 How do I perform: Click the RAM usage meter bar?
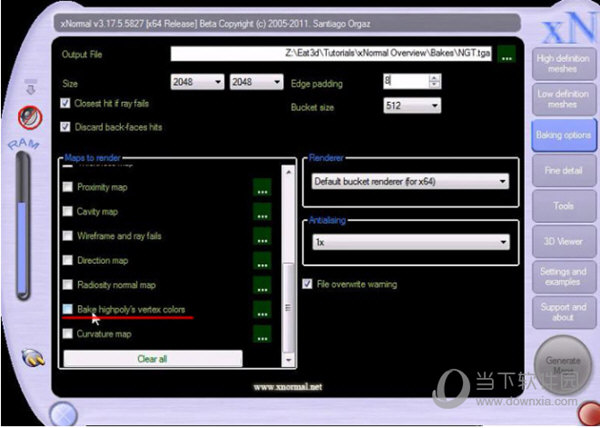[x=23, y=226]
